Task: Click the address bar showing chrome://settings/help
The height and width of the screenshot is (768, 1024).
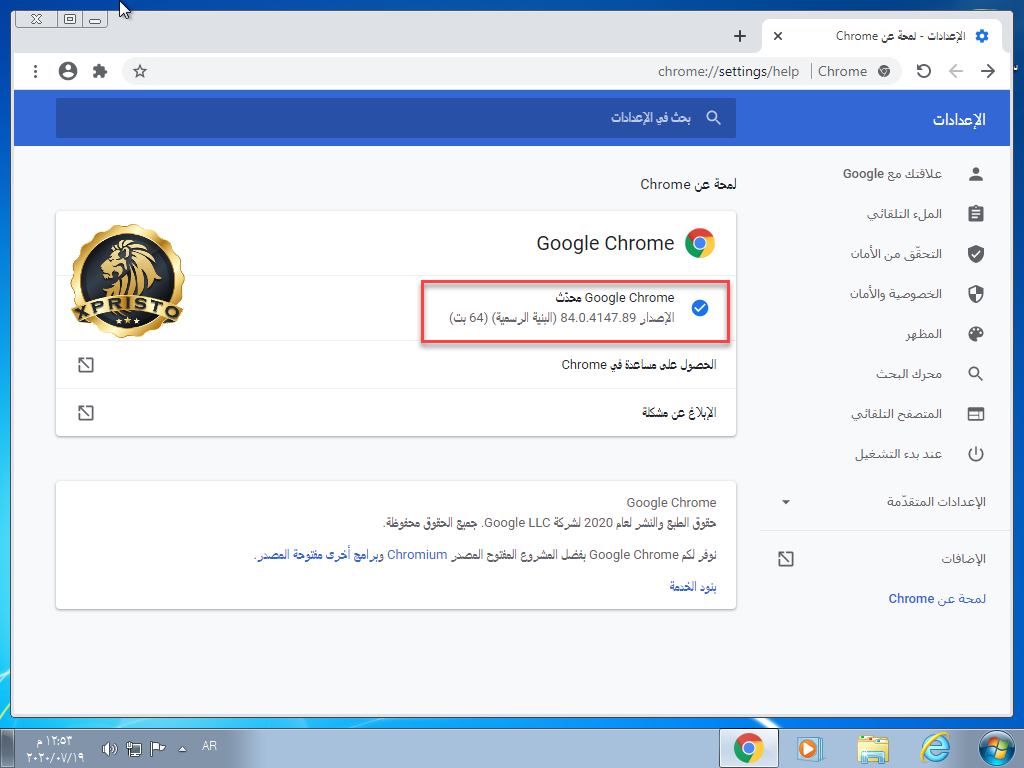Action: pyautogui.click(x=728, y=71)
